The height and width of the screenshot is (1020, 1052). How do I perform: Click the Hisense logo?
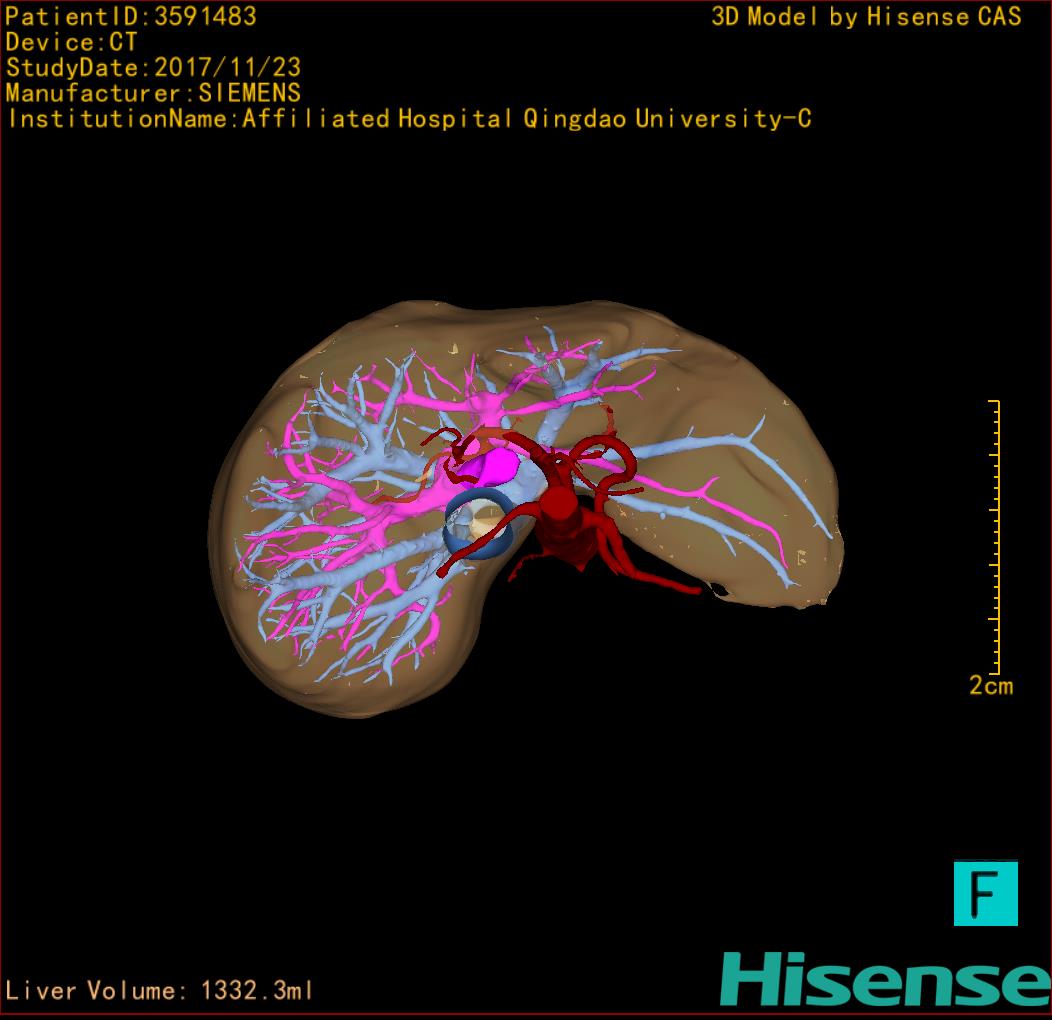point(884,978)
